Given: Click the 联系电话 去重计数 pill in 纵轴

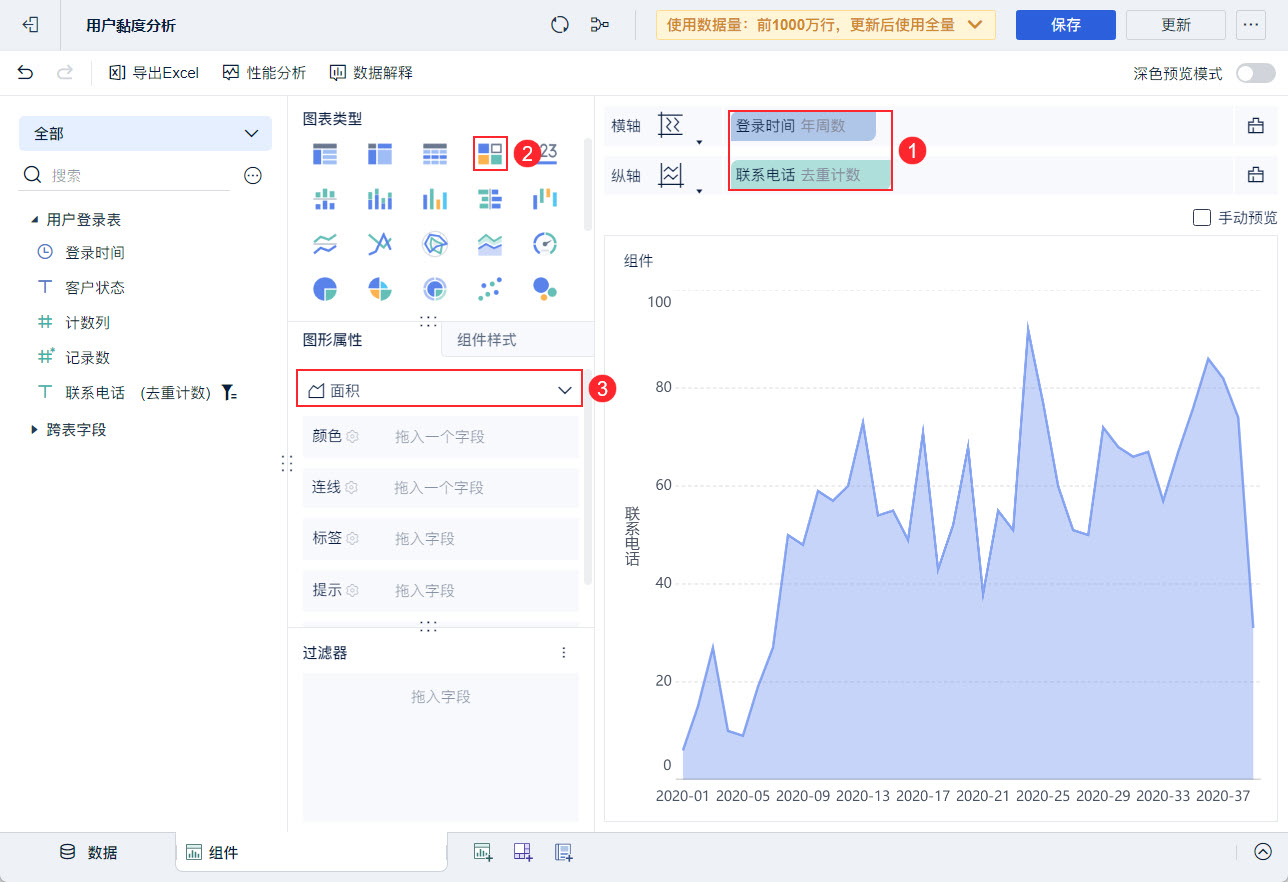Looking at the screenshot, I should click(x=811, y=175).
